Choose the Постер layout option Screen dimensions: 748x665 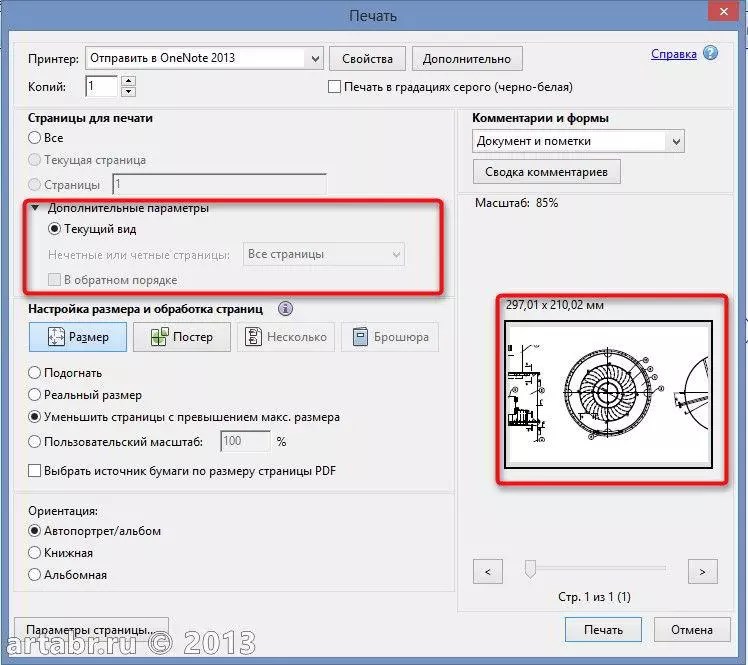(181, 337)
